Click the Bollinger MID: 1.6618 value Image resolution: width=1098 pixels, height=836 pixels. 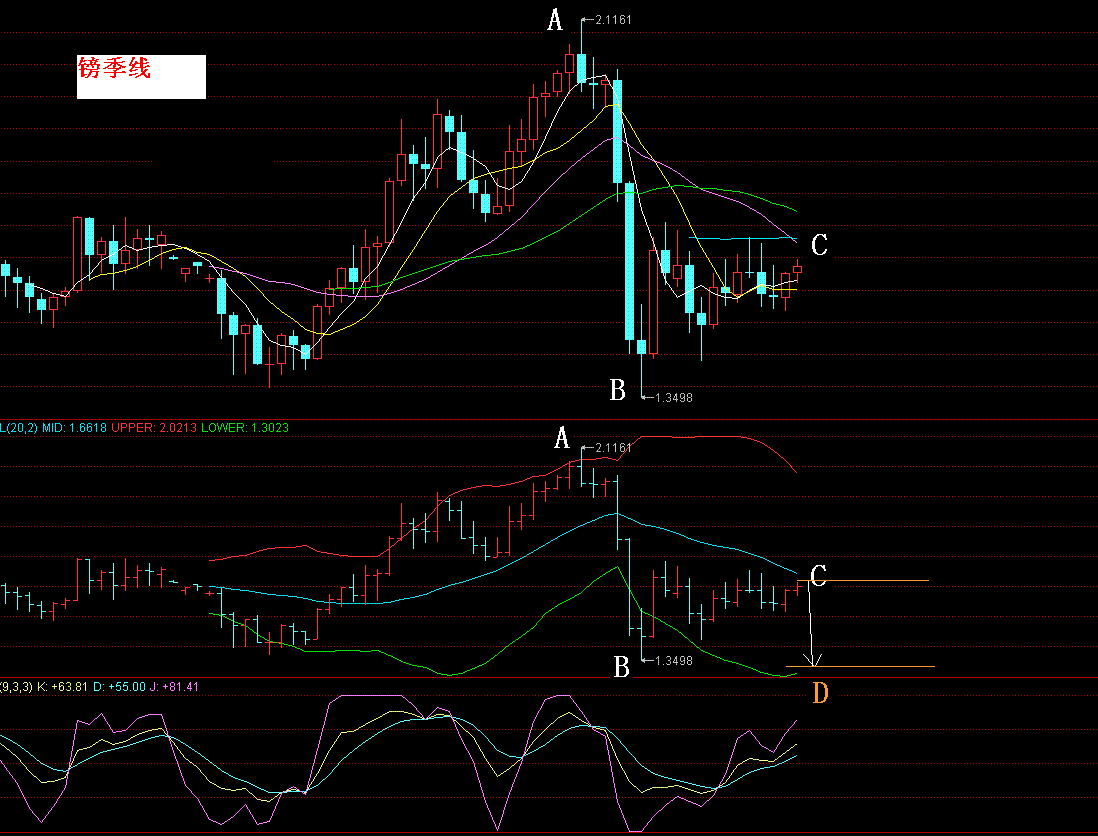pos(74,427)
